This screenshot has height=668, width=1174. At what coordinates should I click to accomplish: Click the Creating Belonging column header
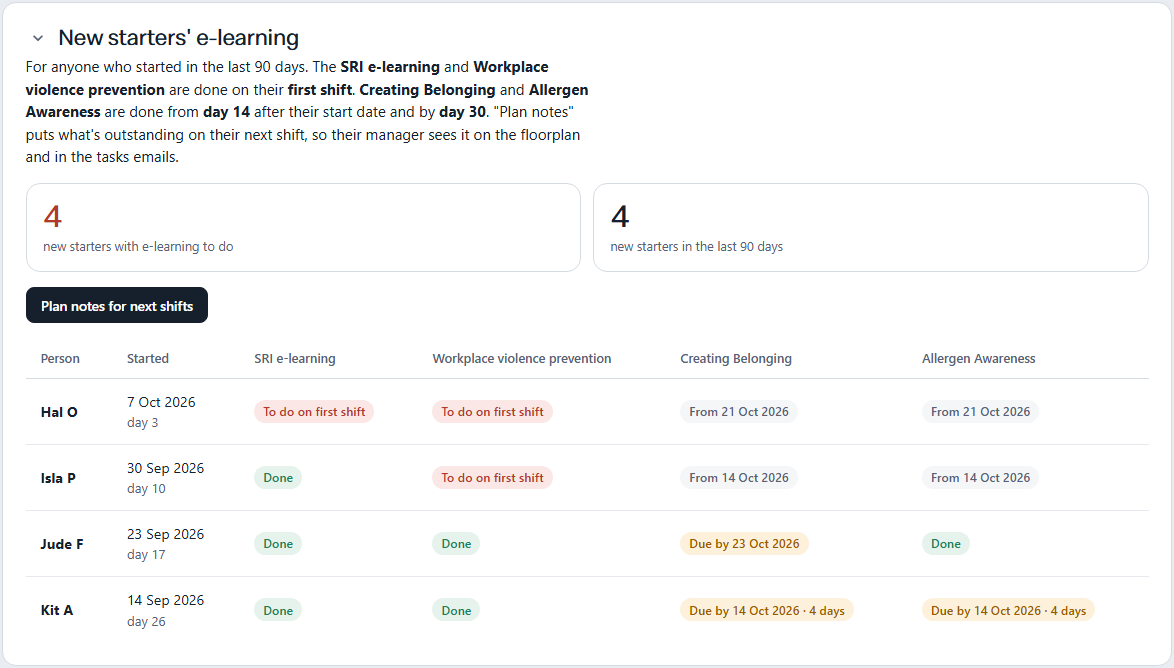coord(735,359)
